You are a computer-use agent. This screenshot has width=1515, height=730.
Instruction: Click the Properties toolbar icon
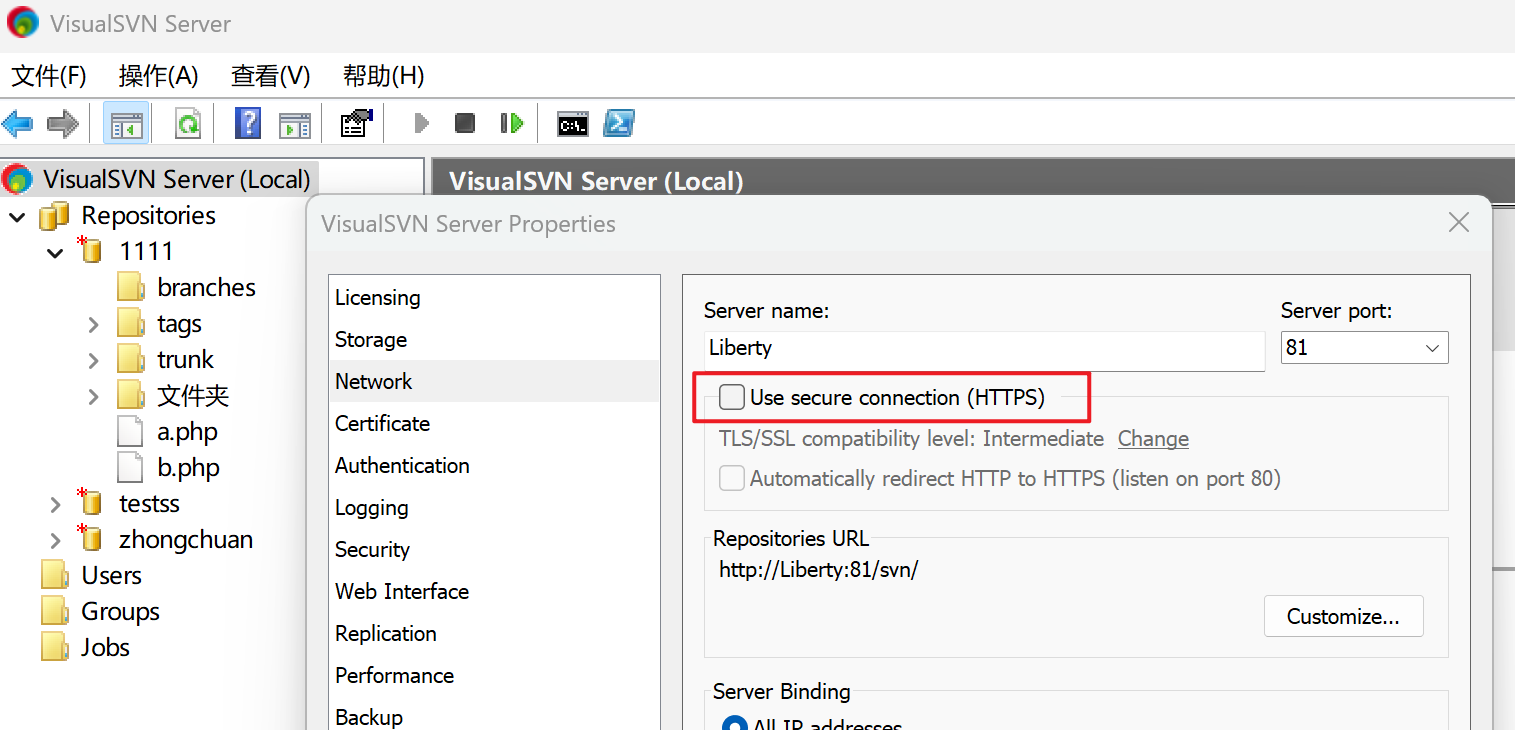tap(356, 124)
